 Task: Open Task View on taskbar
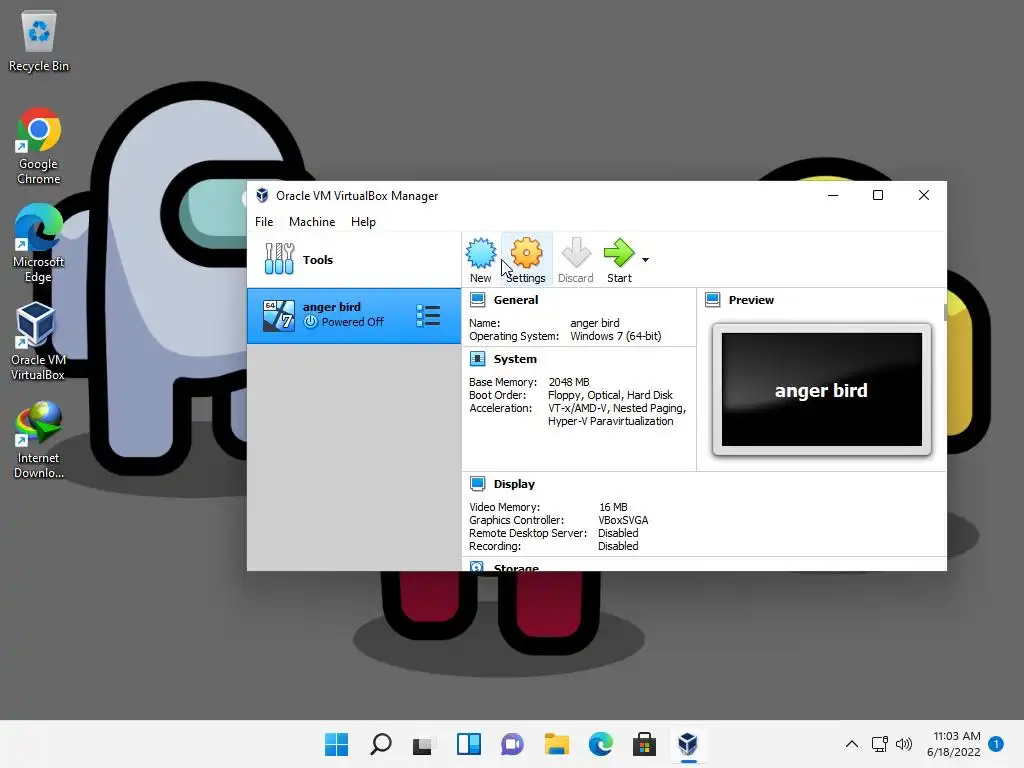[x=424, y=744]
